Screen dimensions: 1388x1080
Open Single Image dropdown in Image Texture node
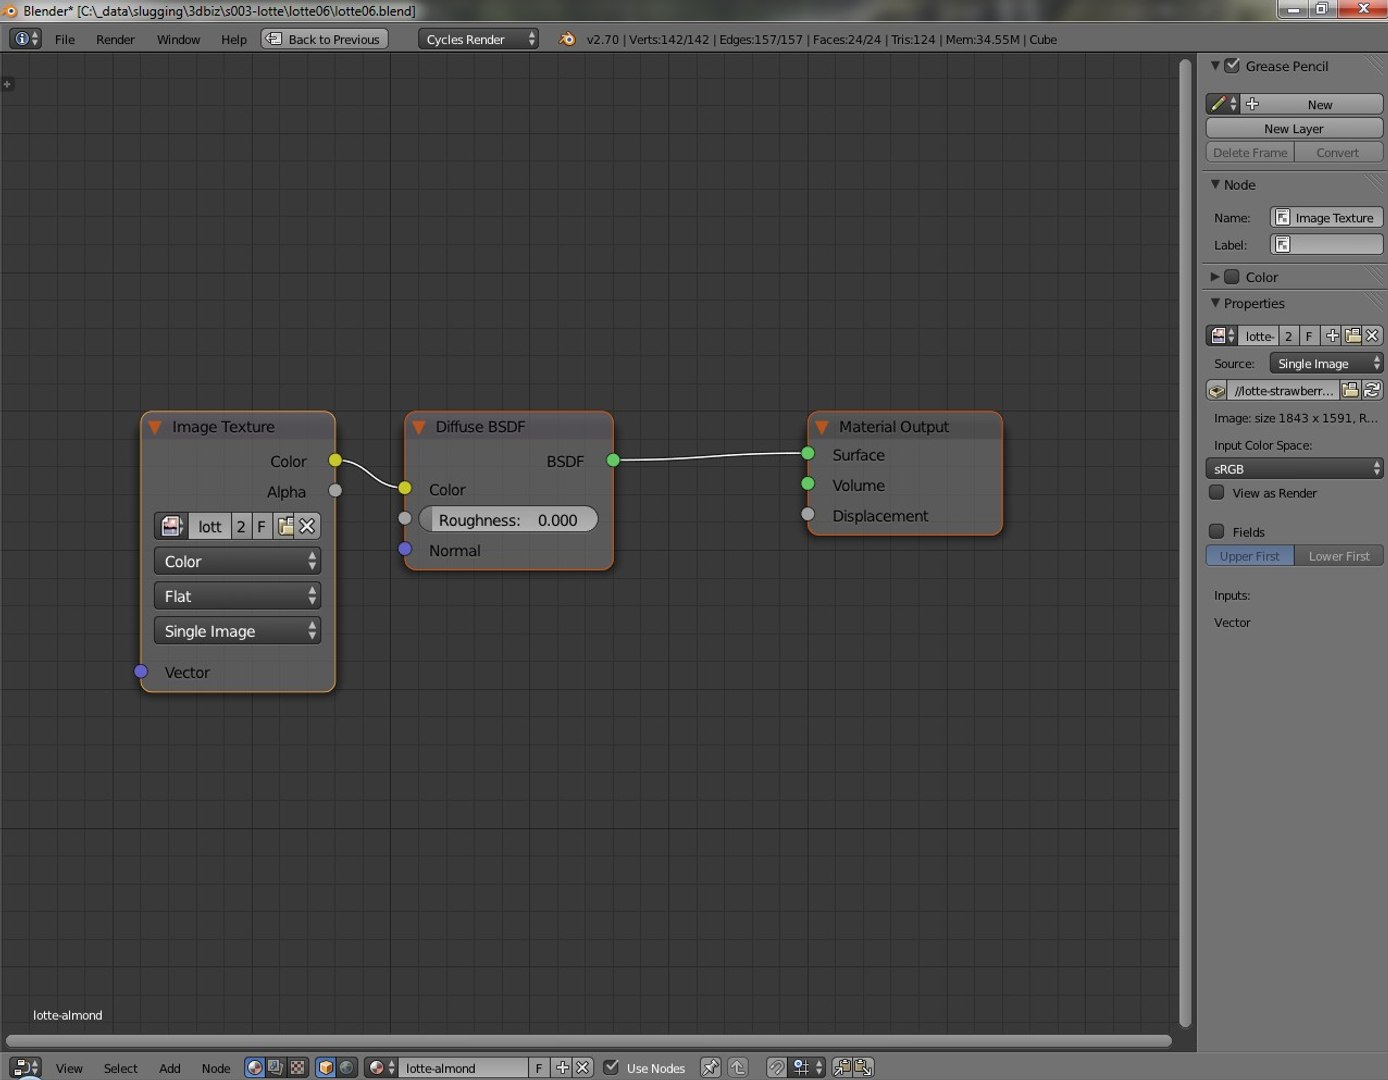tap(237, 631)
